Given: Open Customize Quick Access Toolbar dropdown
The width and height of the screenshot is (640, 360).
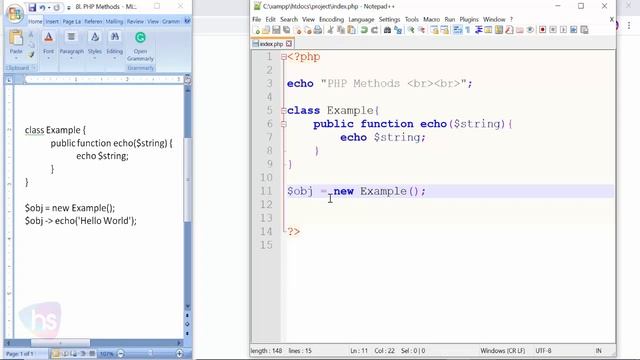Looking at the screenshot, I should point(69,8).
